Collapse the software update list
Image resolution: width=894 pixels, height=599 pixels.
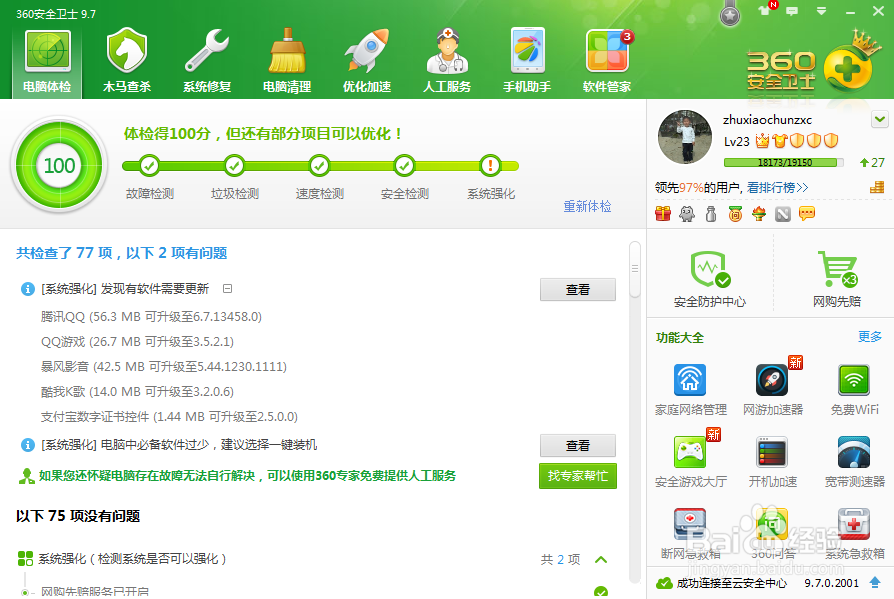point(227,288)
